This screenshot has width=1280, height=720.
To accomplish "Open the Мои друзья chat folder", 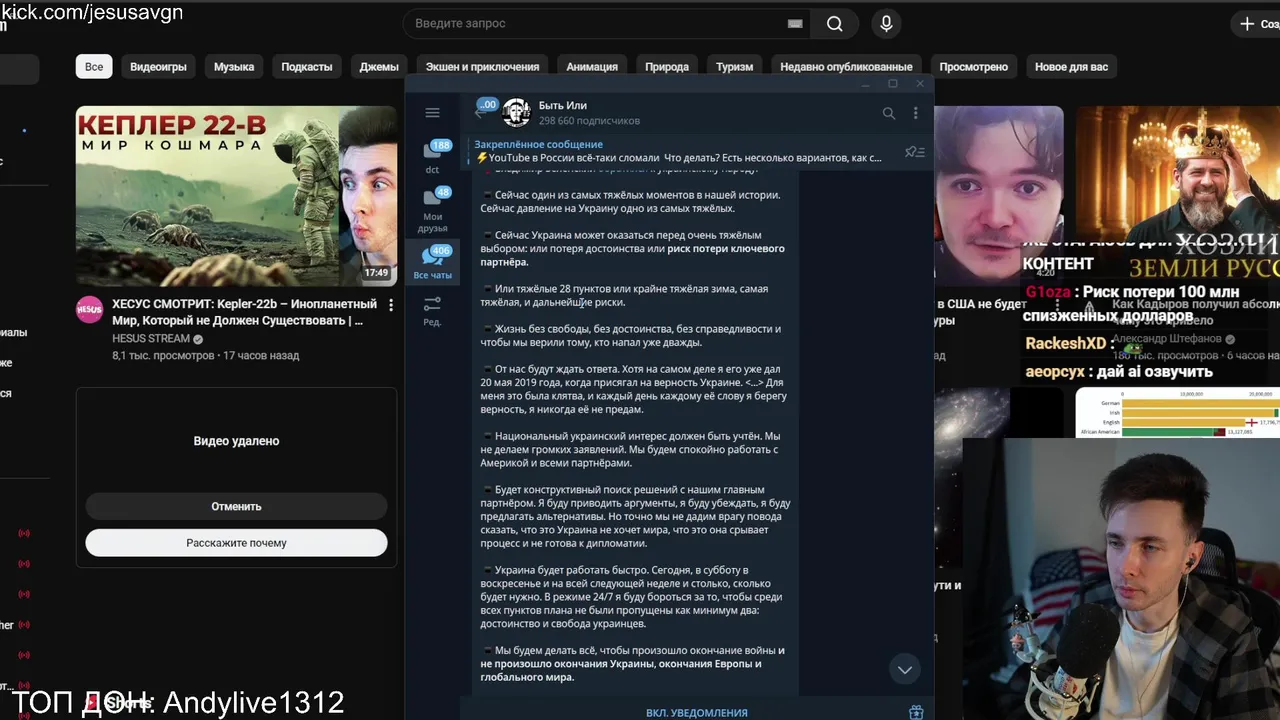I will (x=432, y=210).
